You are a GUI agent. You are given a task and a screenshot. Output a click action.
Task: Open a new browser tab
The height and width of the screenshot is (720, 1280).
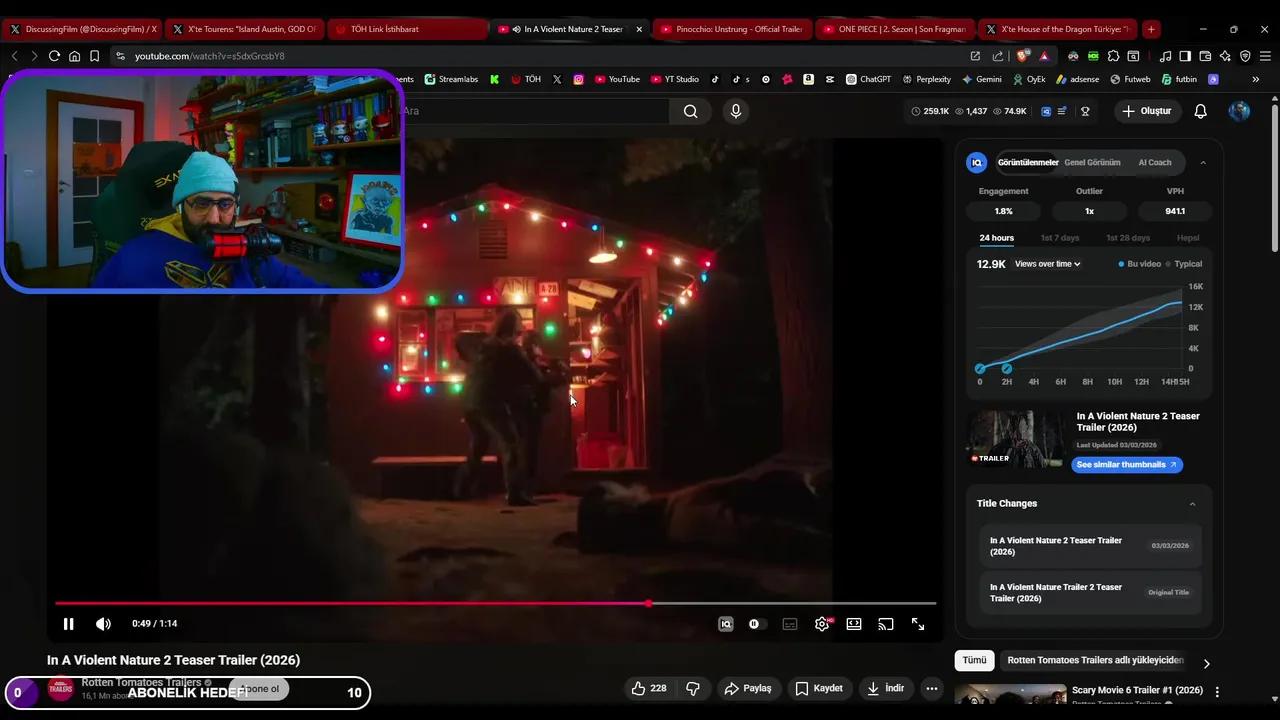click(x=1151, y=29)
